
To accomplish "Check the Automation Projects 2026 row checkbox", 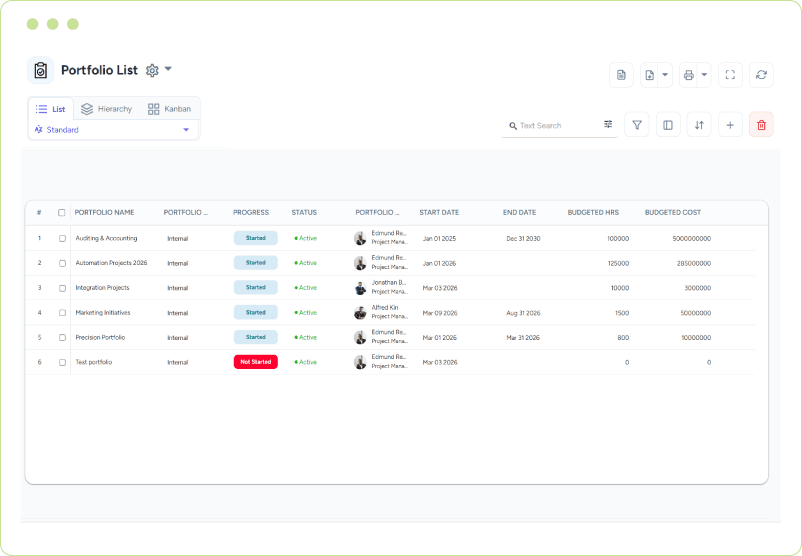I will (x=62, y=263).
